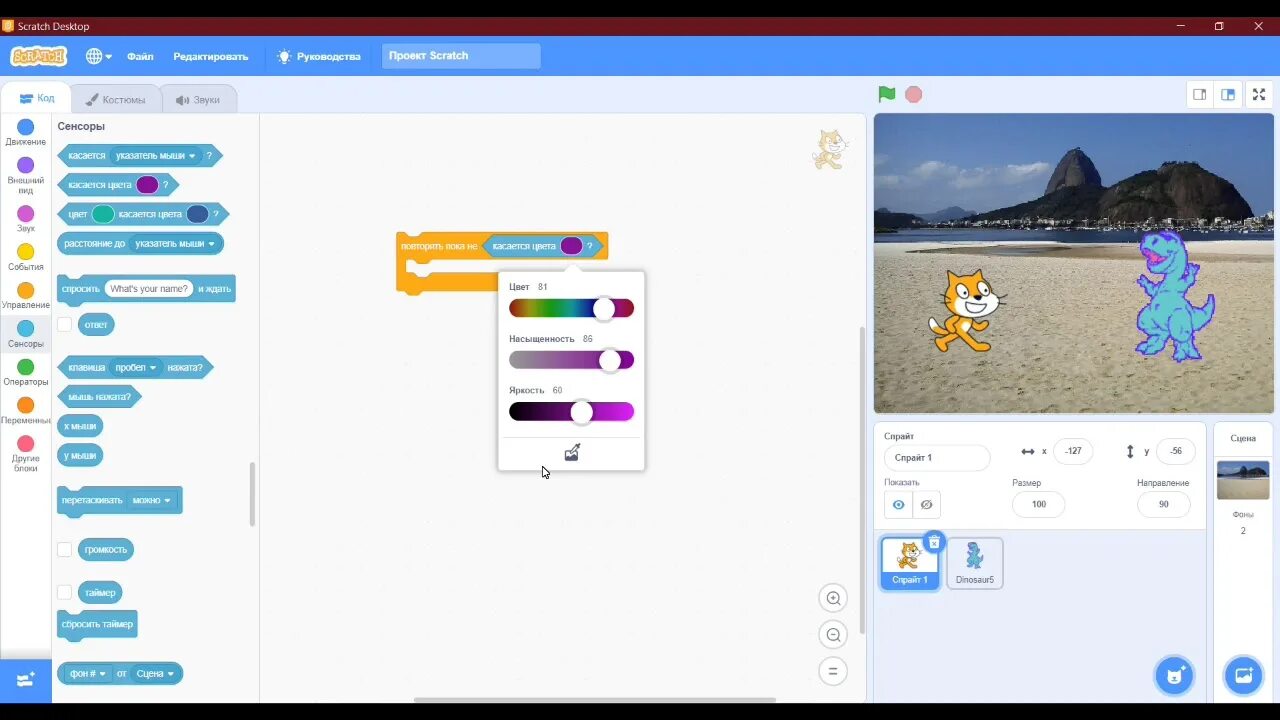Select the Сенсоры block category
The image size is (1280, 720).
(x=26, y=335)
